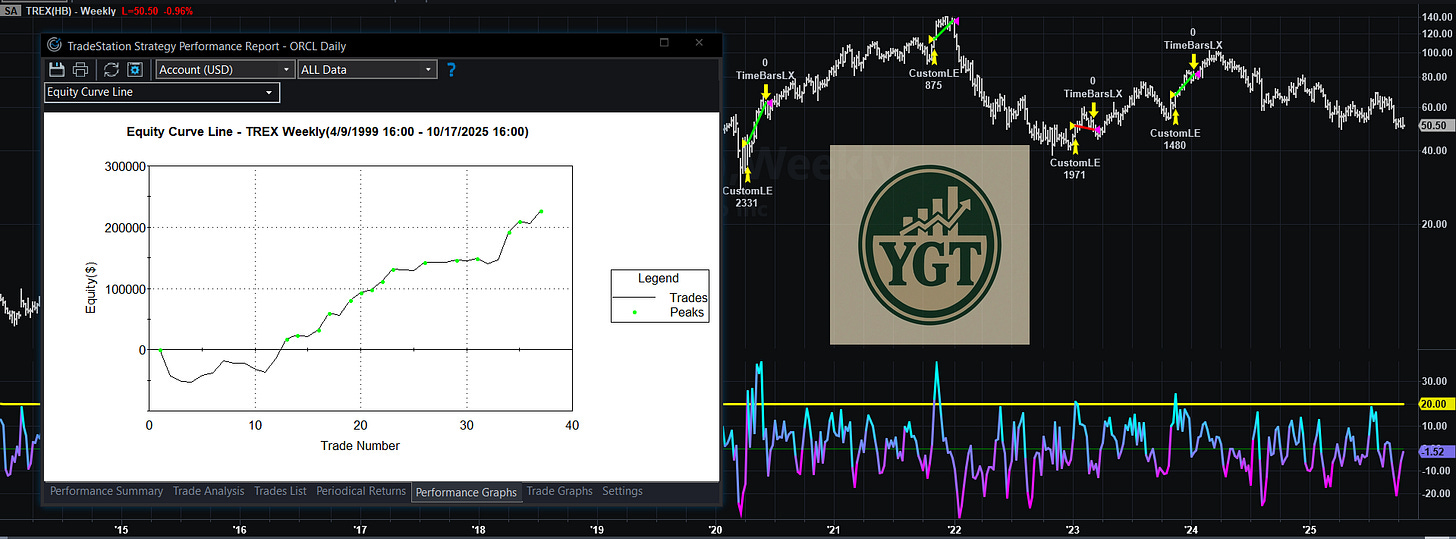Click the SA badge on the chart title
The image size is (1456, 539).
pos(9,10)
